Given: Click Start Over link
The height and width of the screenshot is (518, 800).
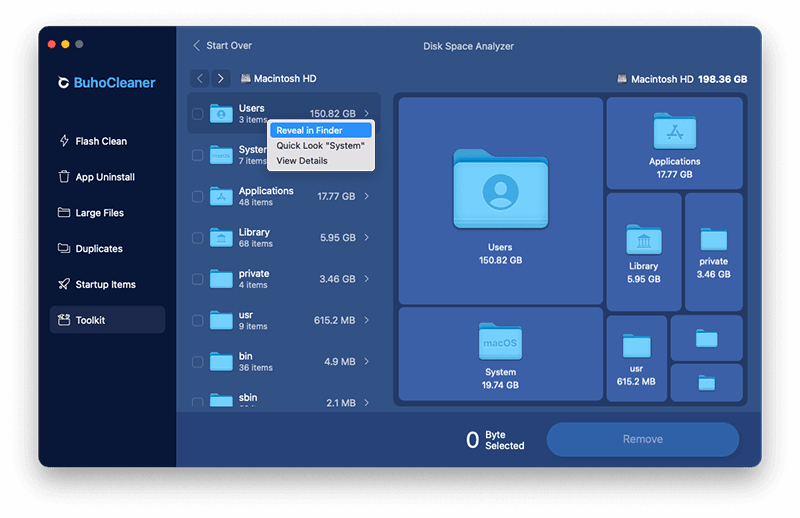Looking at the screenshot, I should tap(222, 45).
